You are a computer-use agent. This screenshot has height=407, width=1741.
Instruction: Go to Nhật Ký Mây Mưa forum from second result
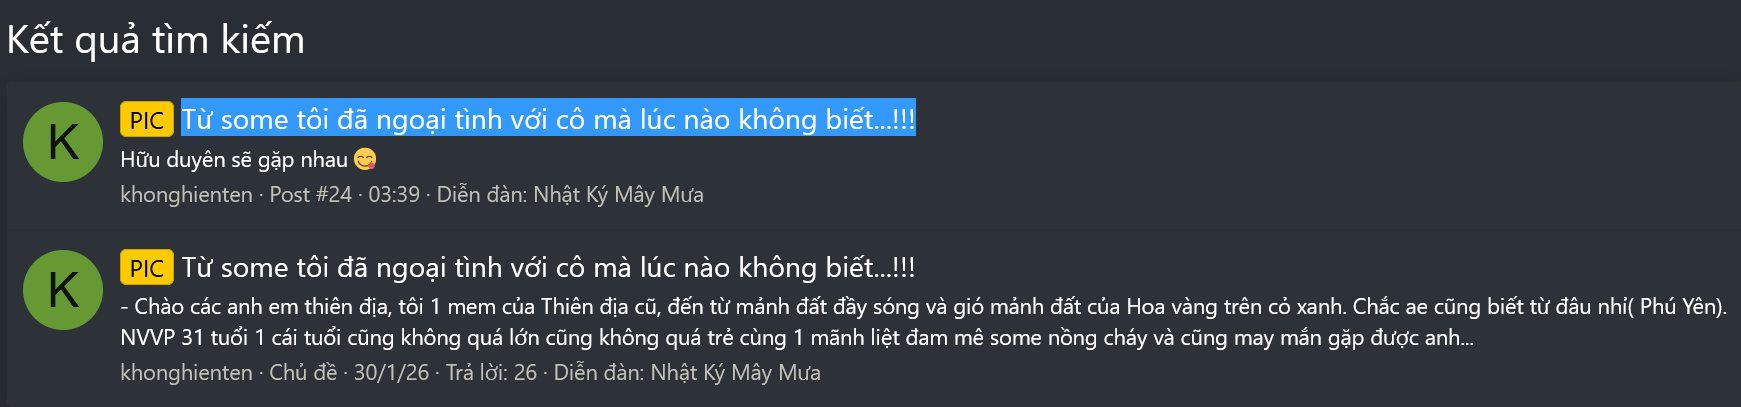tap(735, 373)
